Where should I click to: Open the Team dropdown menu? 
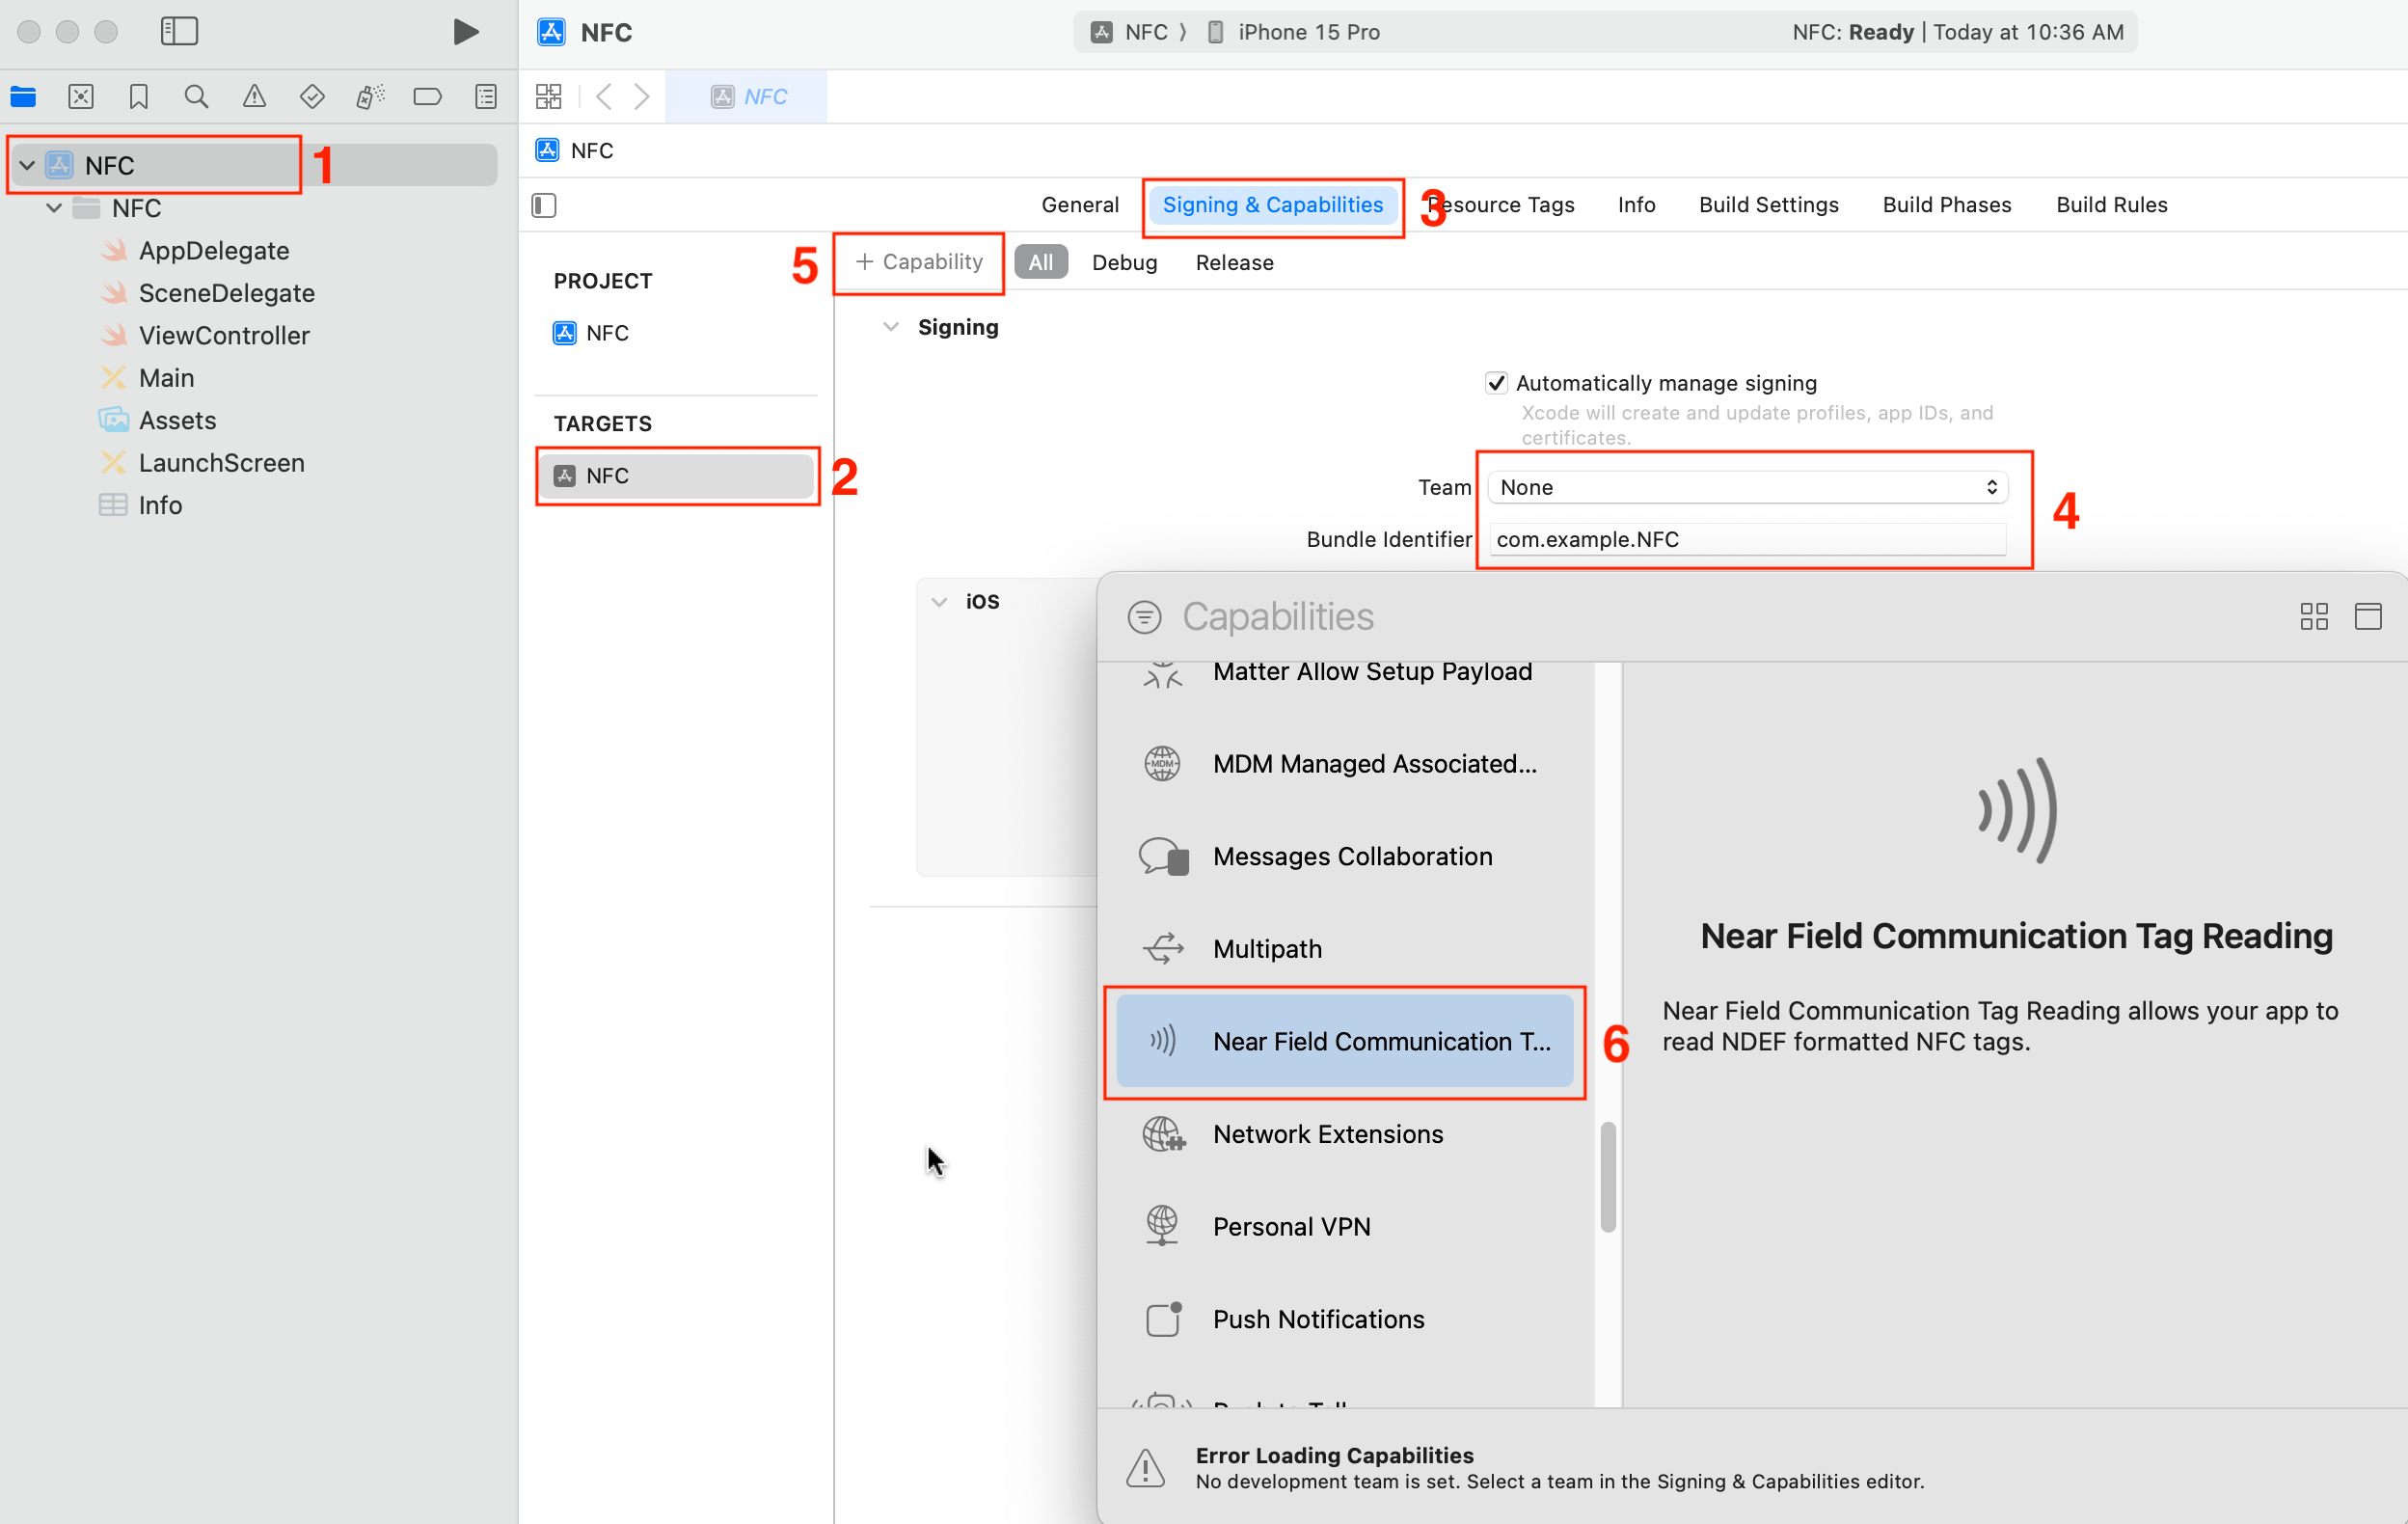pos(1747,487)
